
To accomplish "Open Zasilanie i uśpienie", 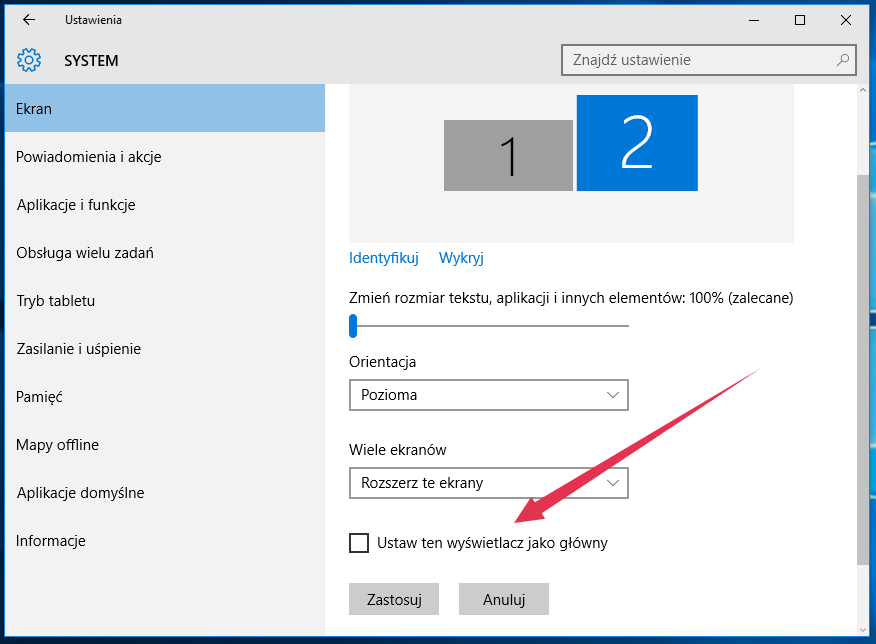I will click(x=165, y=349).
